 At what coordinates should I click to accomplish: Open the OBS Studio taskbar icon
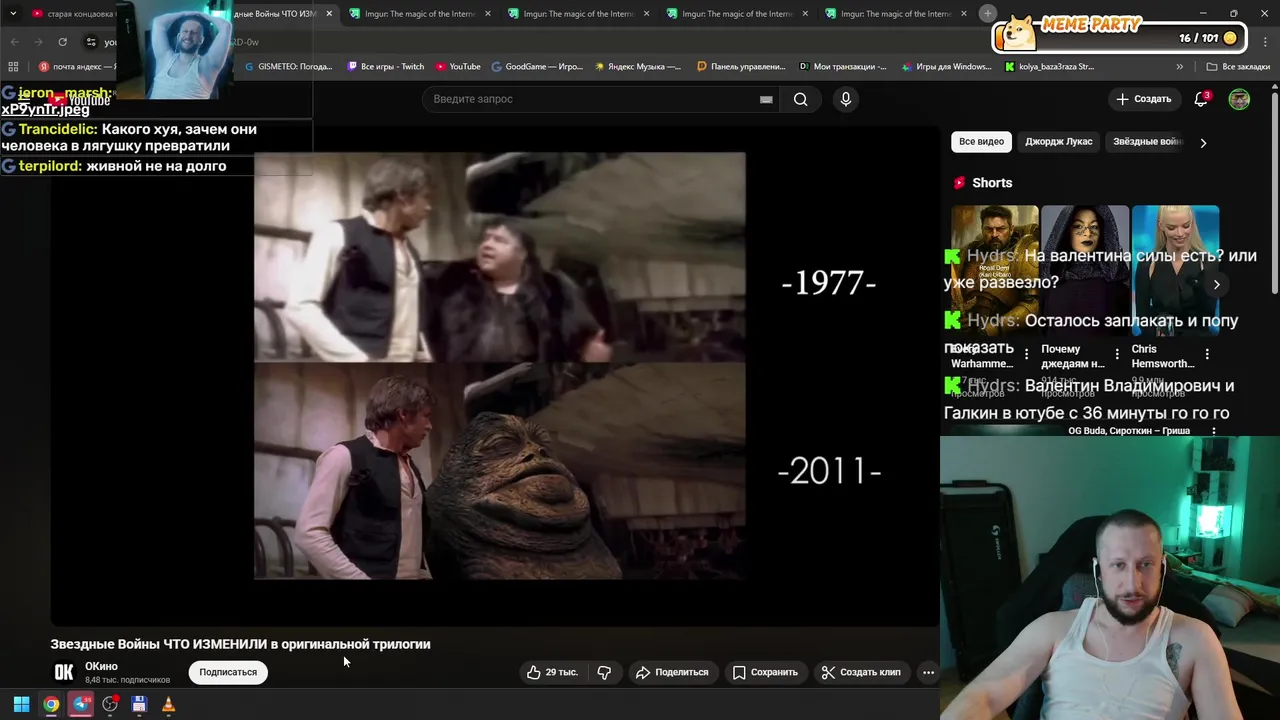(110, 704)
